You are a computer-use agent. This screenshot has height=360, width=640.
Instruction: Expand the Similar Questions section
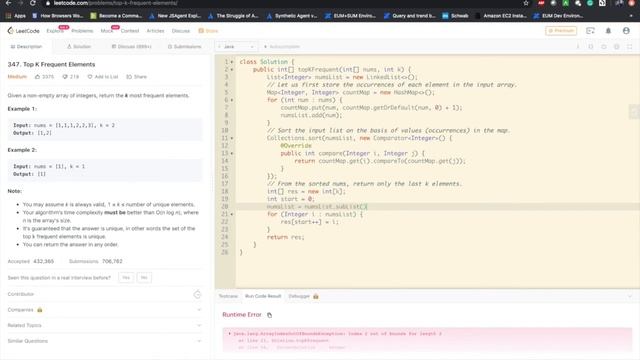[x=104, y=341]
